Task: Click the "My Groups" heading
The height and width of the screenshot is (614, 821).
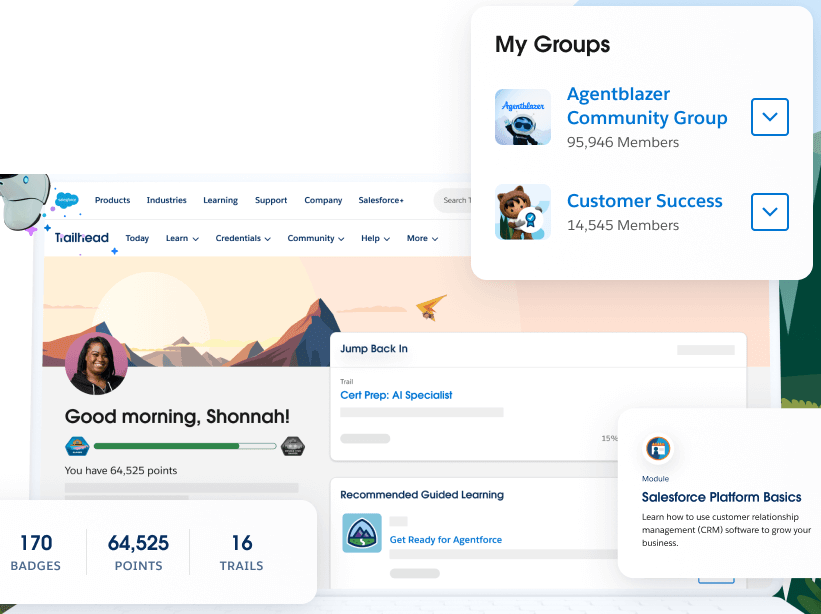Action: click(x=552, y=44)
